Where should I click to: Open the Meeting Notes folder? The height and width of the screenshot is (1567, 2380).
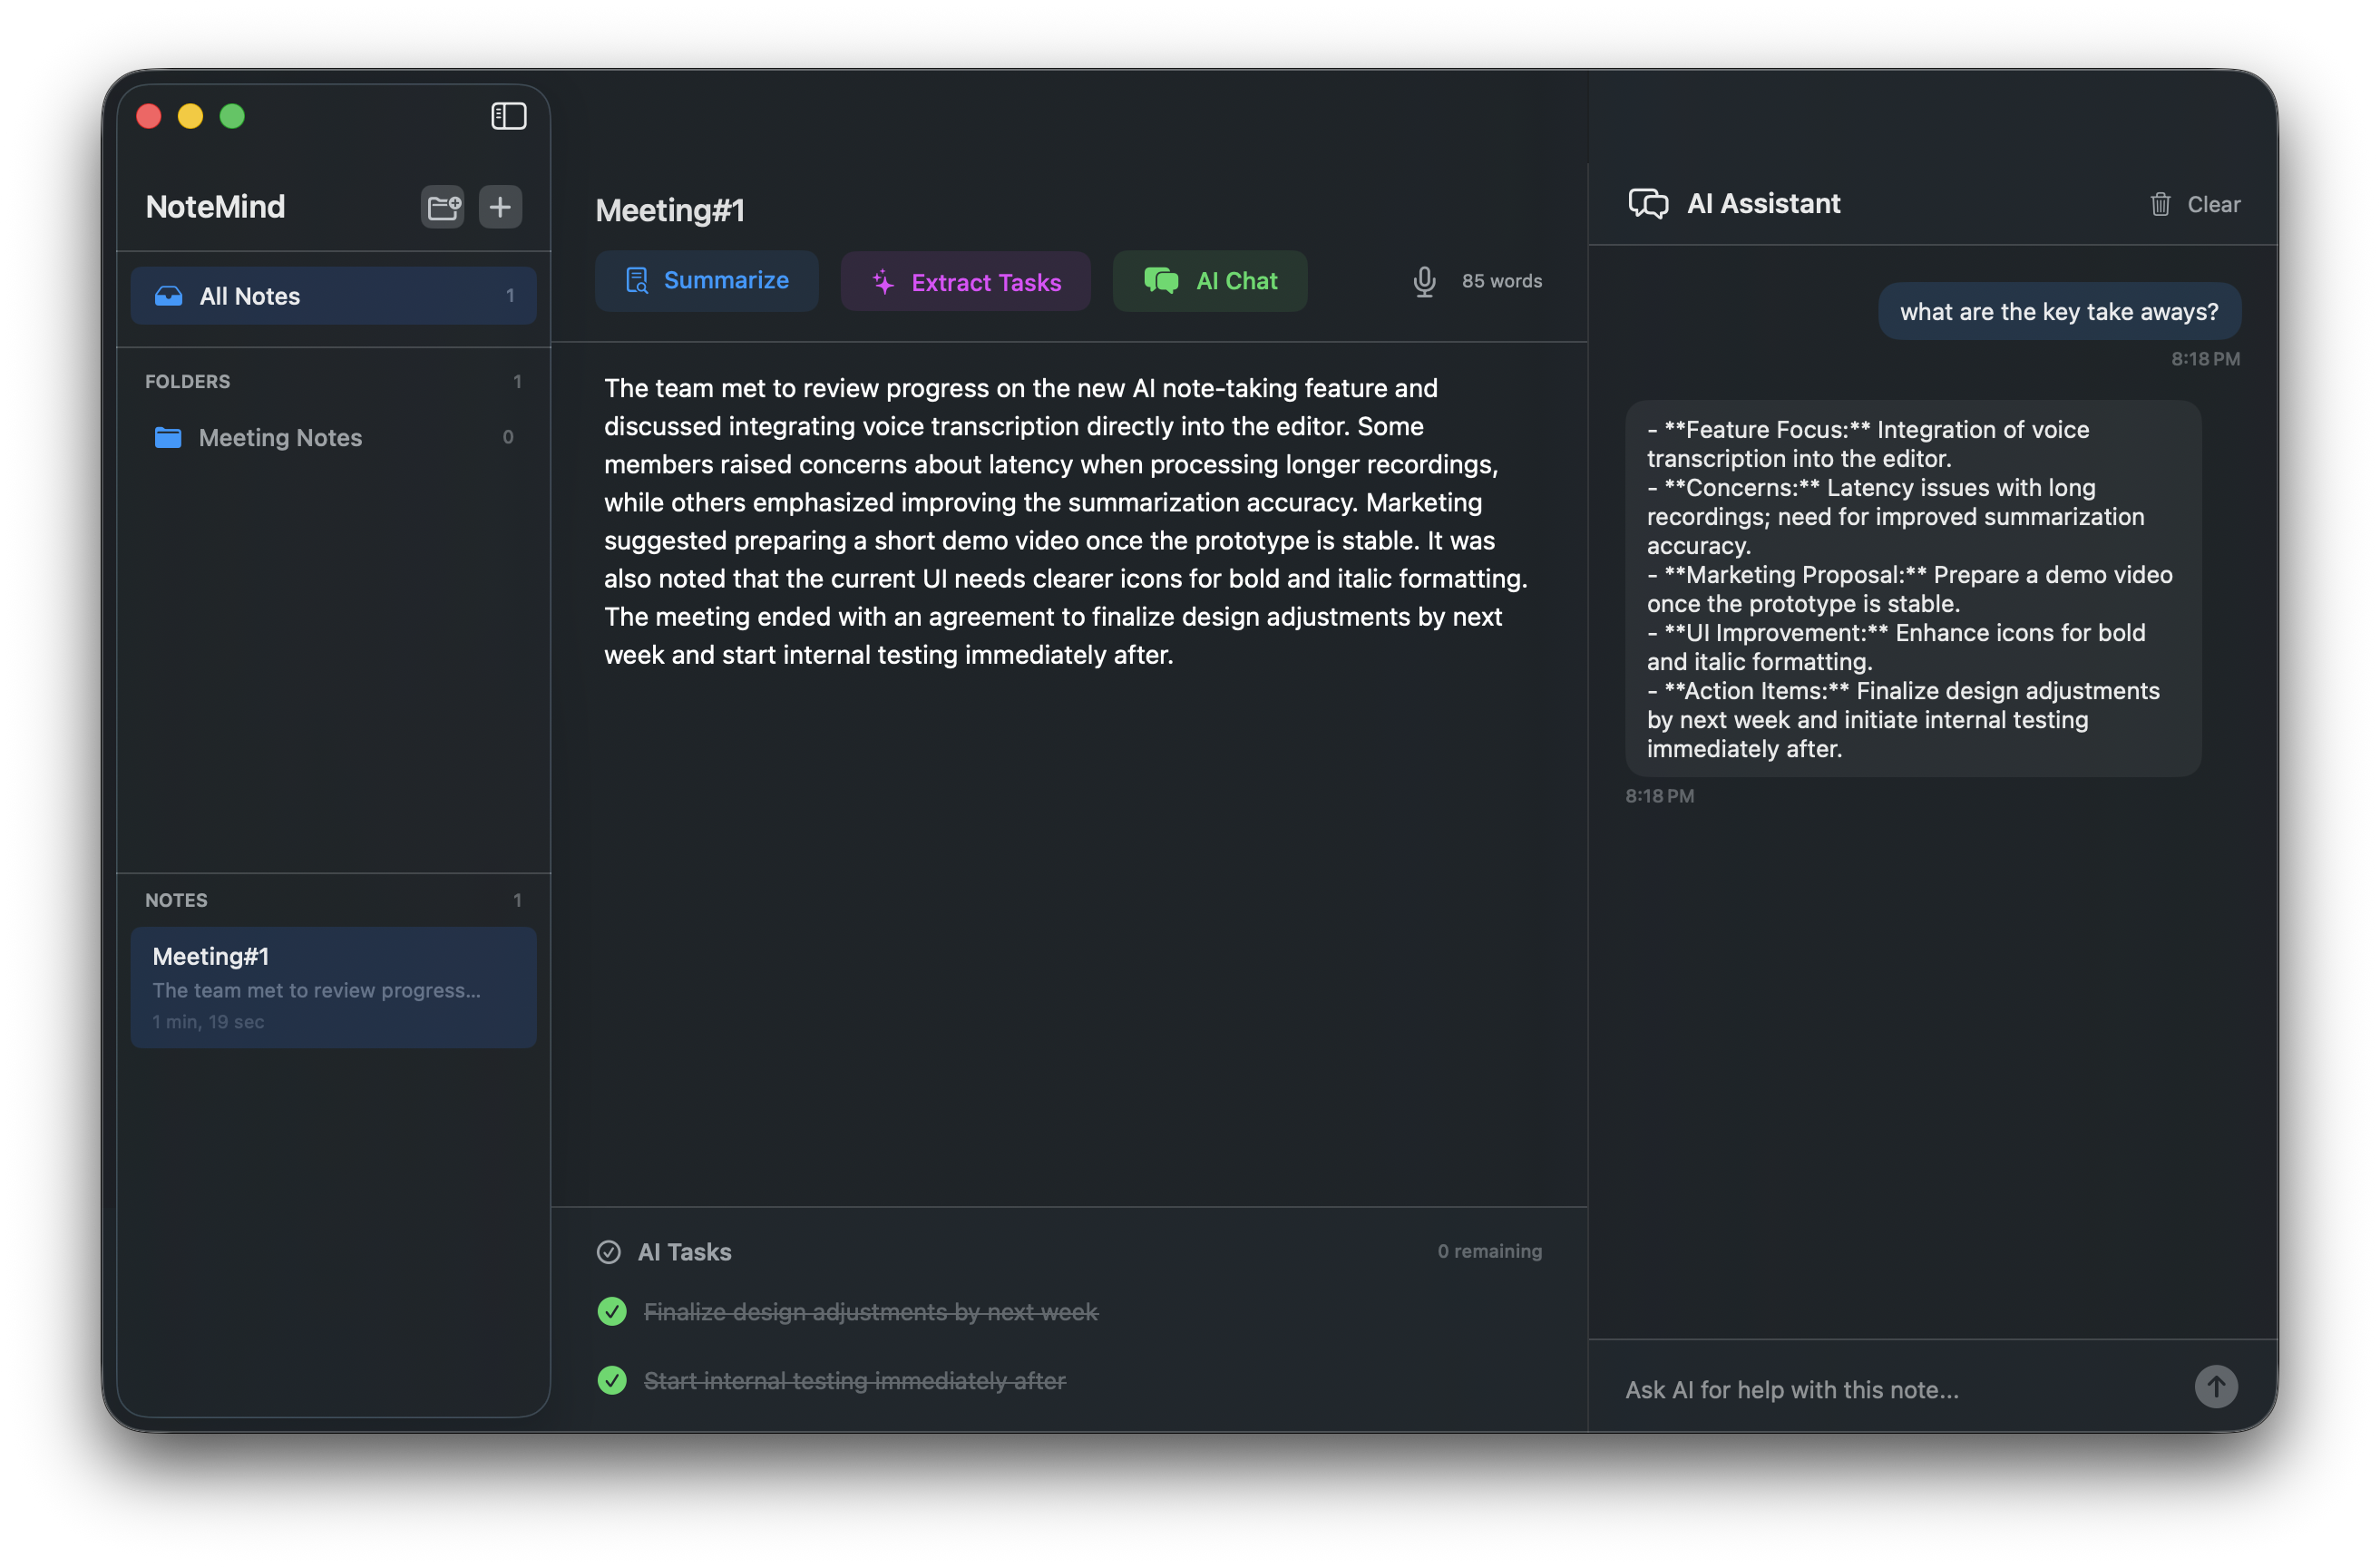(x=280, y=438)
